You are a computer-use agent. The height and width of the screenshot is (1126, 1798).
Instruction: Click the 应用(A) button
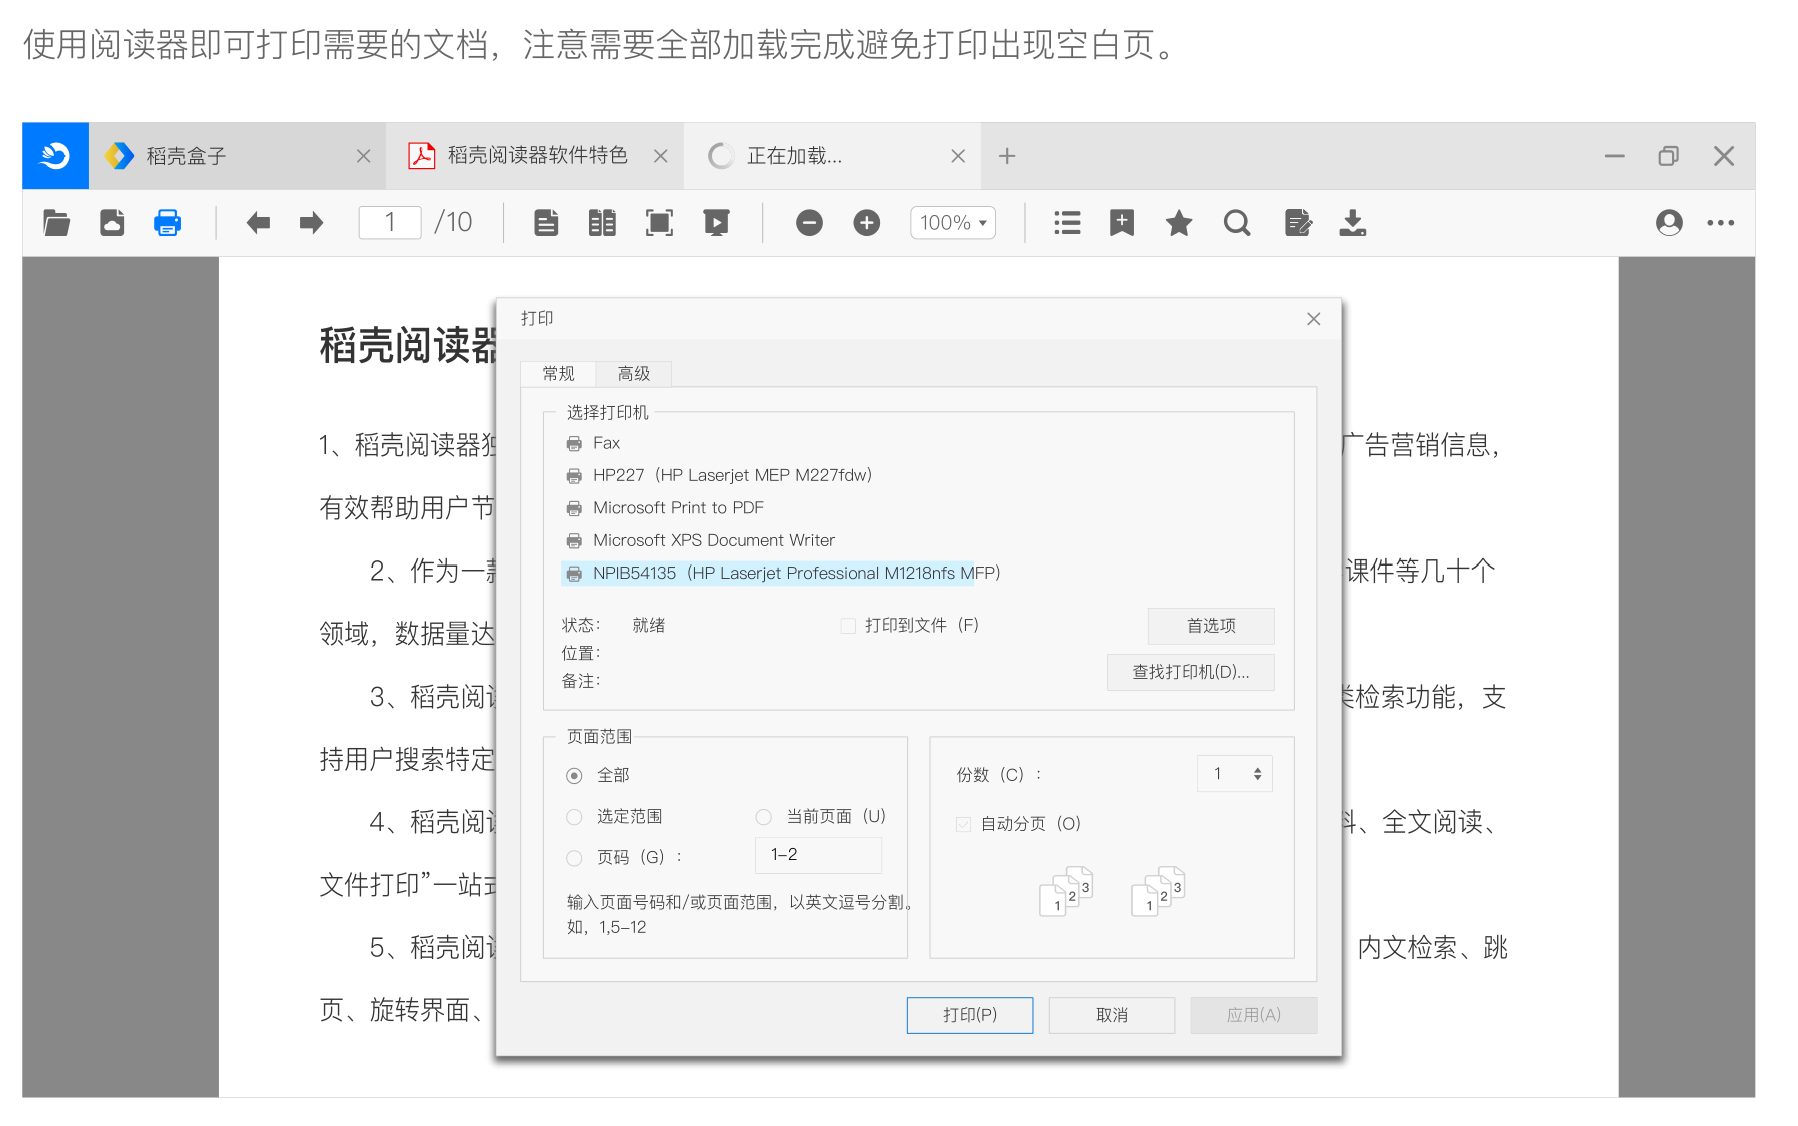point(1254,1015)
